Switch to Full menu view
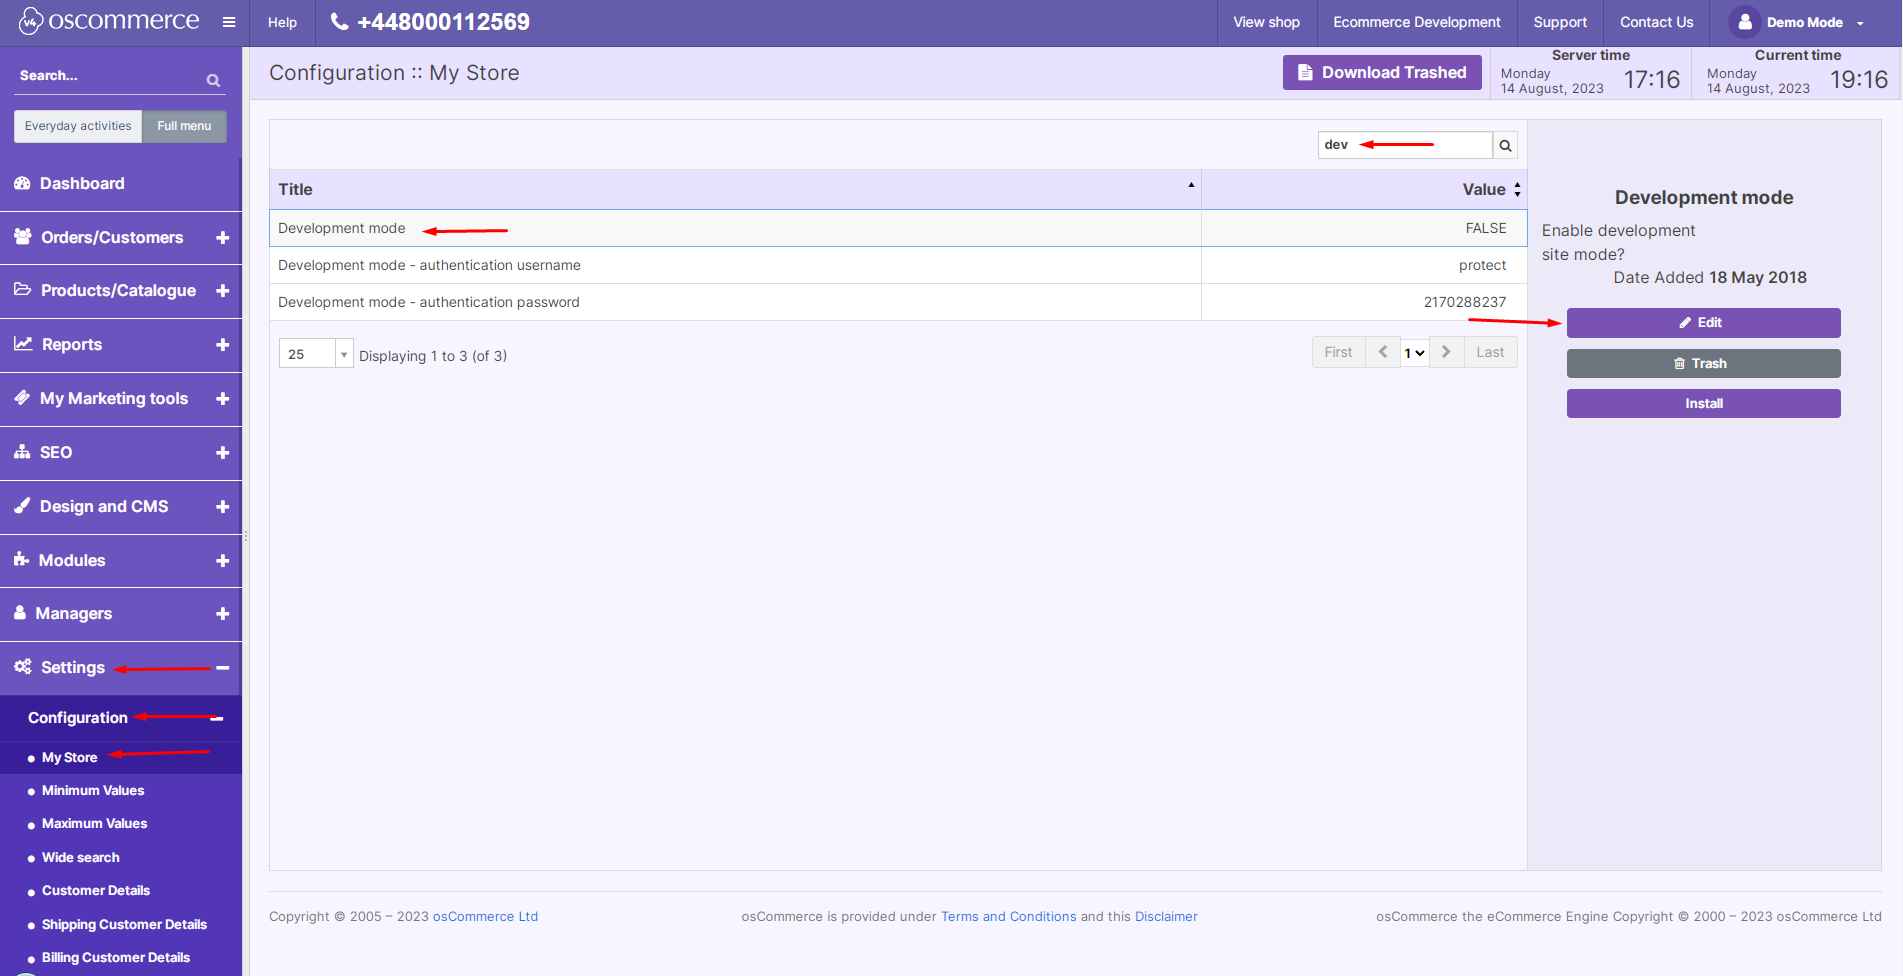This screenshot has width=1903, height=976. click(184, 126)
